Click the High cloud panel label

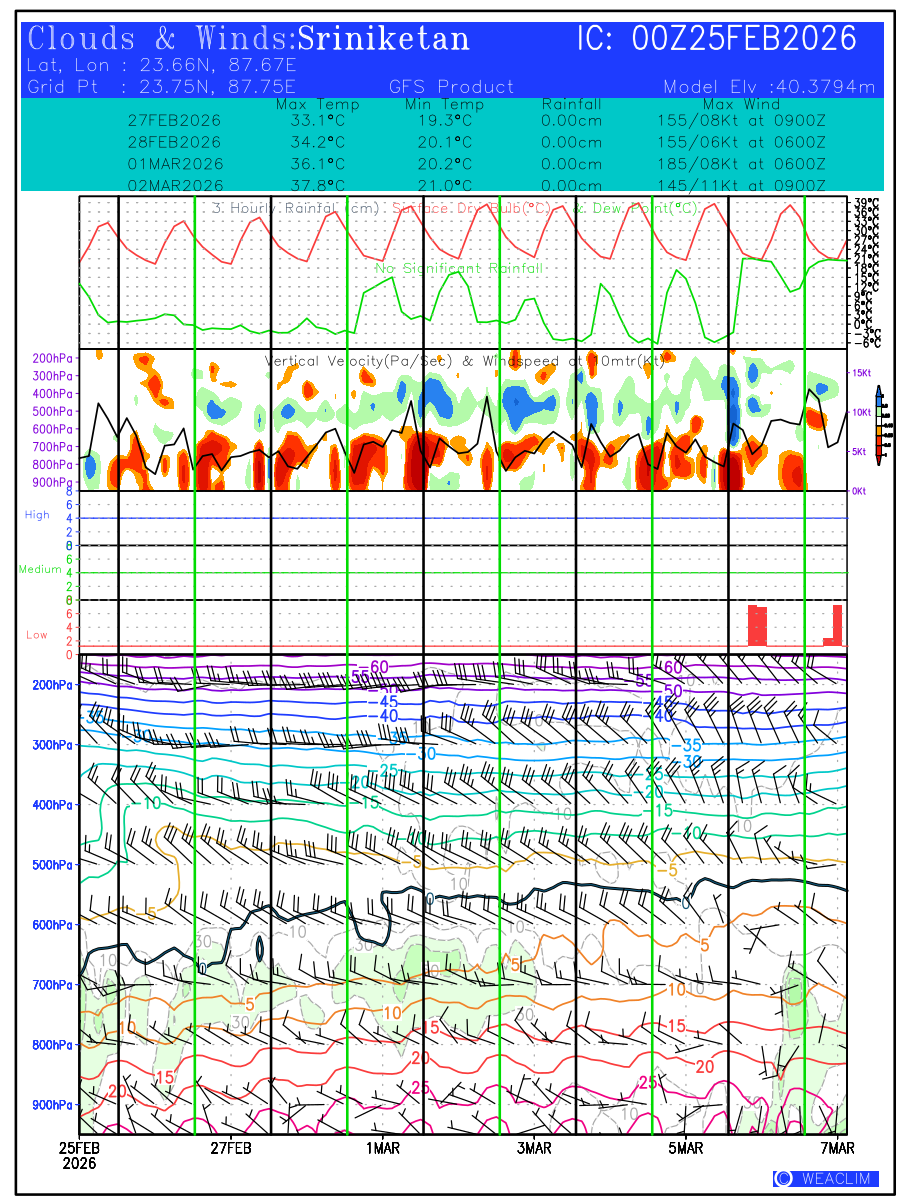pyautogui.click(x=37, y=515)
